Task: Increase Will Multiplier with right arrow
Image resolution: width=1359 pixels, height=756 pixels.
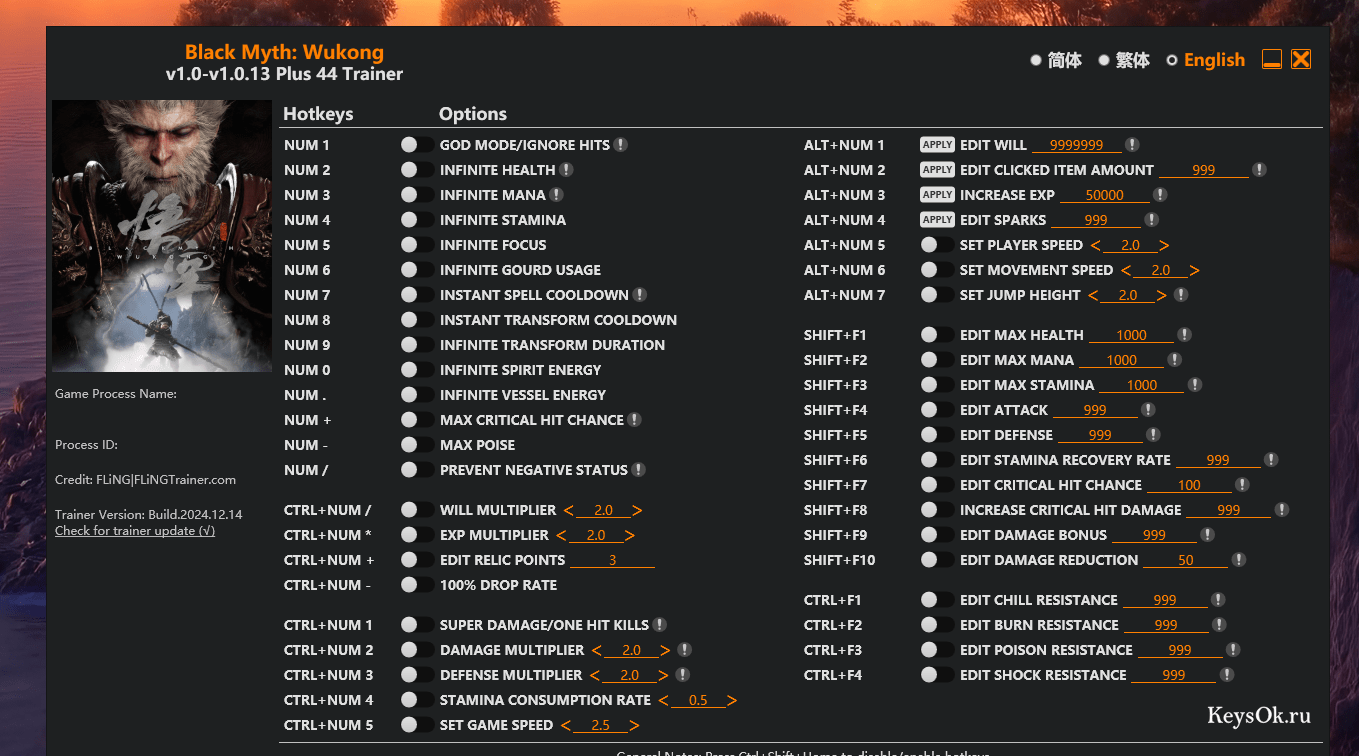Action: click(x=637, y=510)
